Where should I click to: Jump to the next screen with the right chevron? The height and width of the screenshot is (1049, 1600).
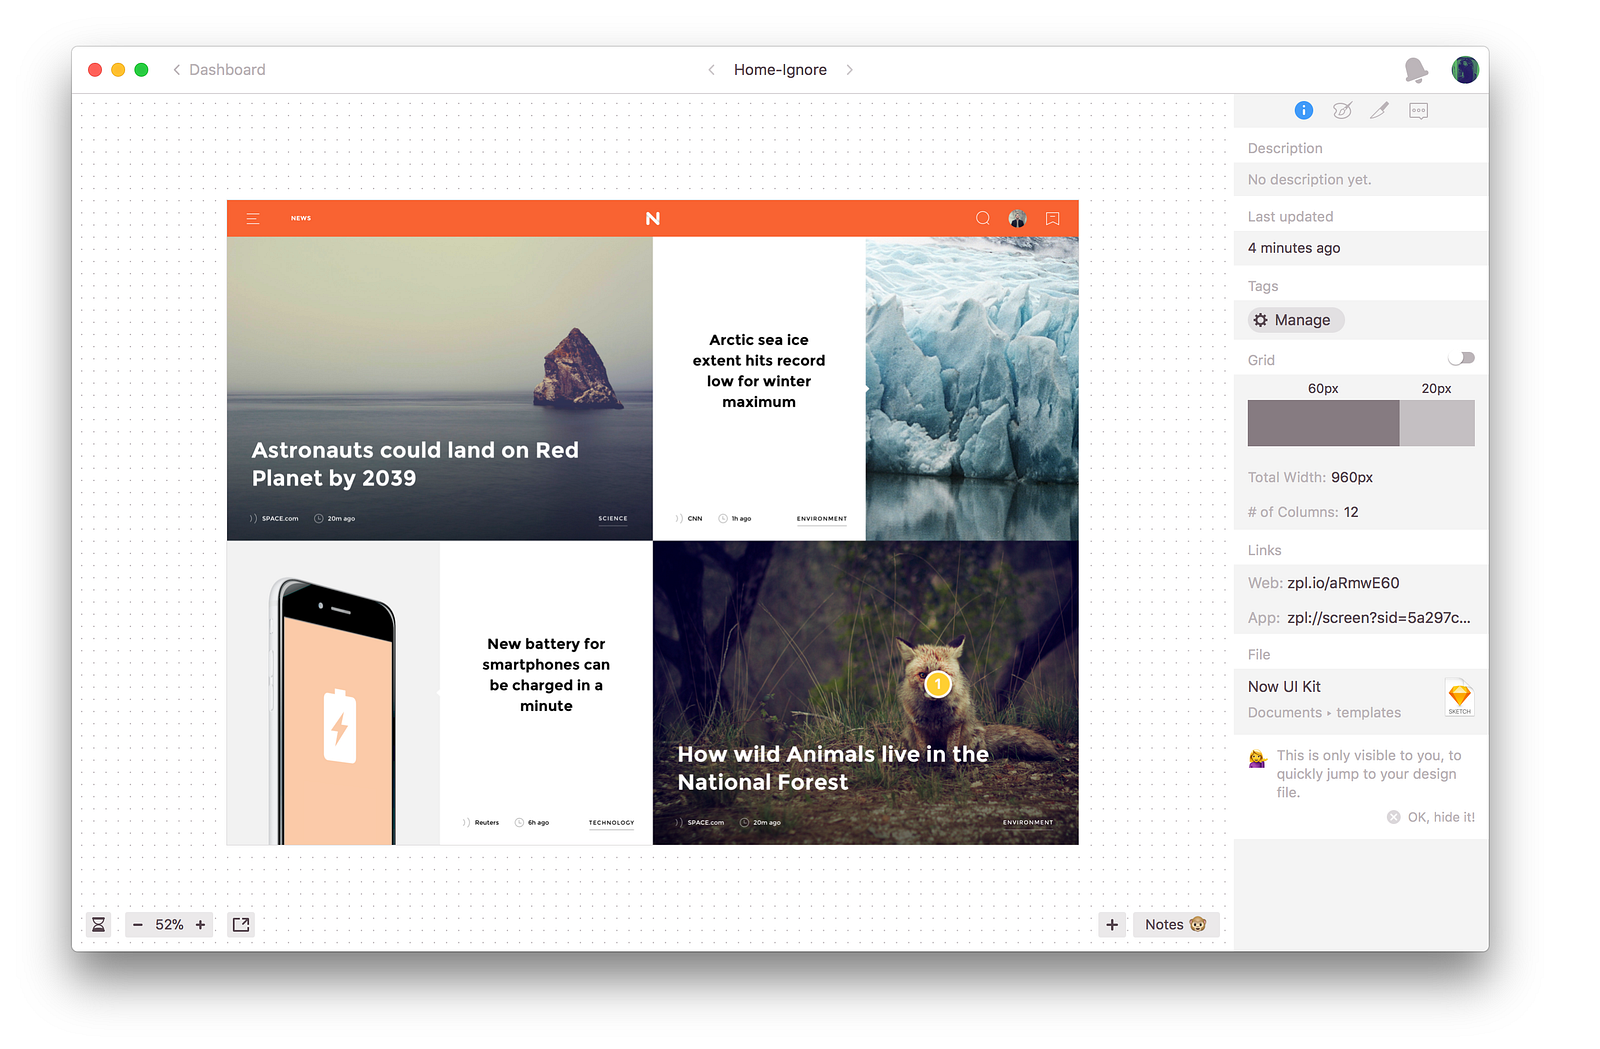tap(850, 70)
